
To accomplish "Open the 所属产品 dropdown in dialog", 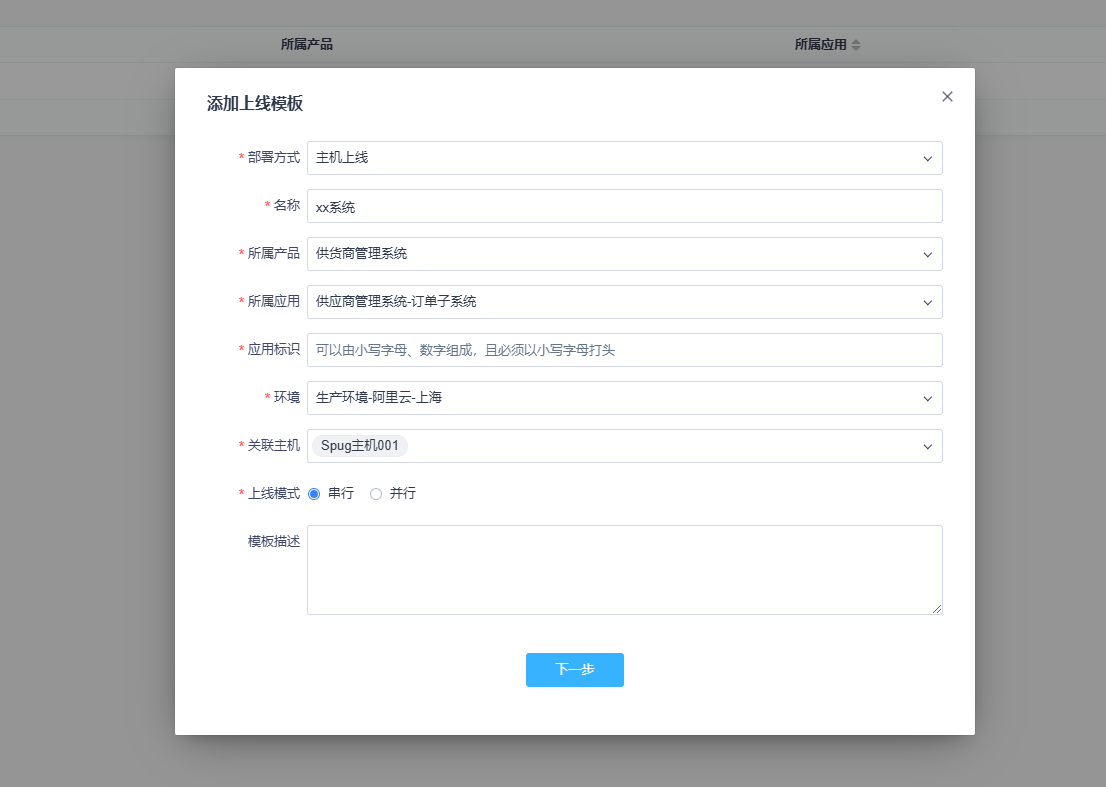I will [x=624, y=254].
